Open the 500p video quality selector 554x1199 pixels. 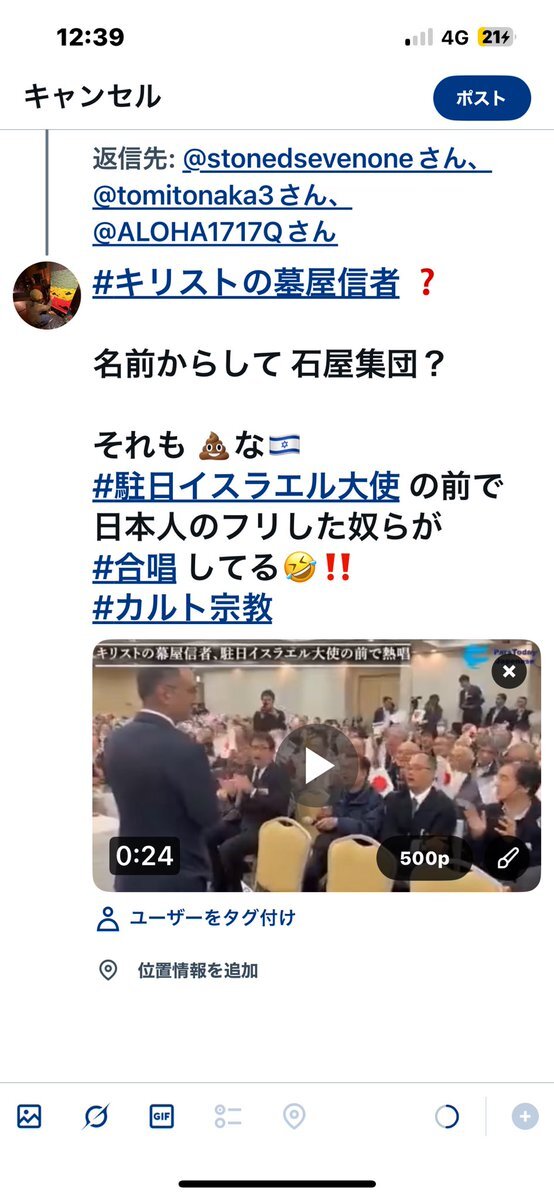click(x=424, y=858)
